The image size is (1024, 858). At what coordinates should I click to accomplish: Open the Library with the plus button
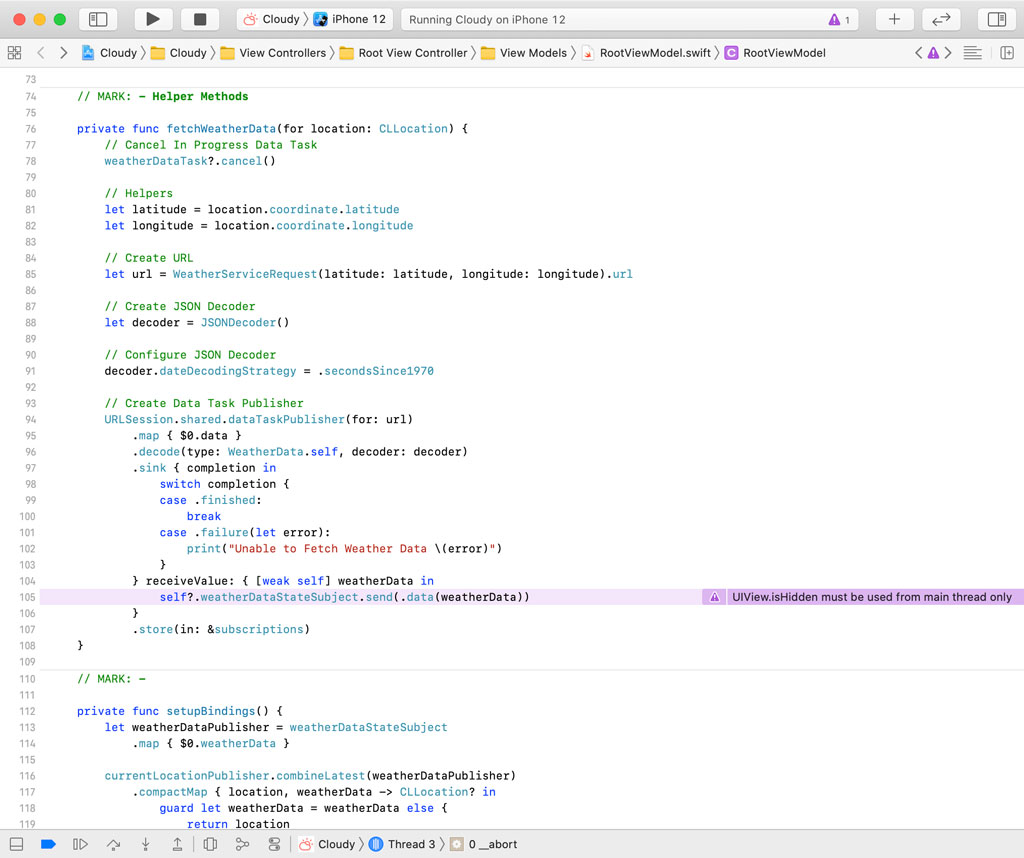pyautogui.click(x=894, y=18)
